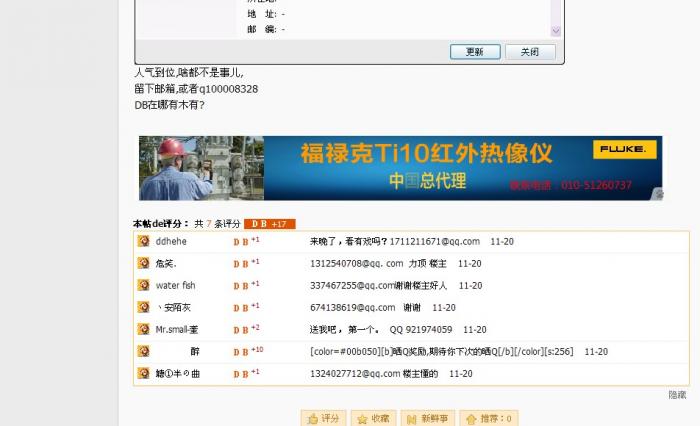
Task: Click the avatar icon beside ddhehe
Action: pyautogui.click(x=143, y=241)
